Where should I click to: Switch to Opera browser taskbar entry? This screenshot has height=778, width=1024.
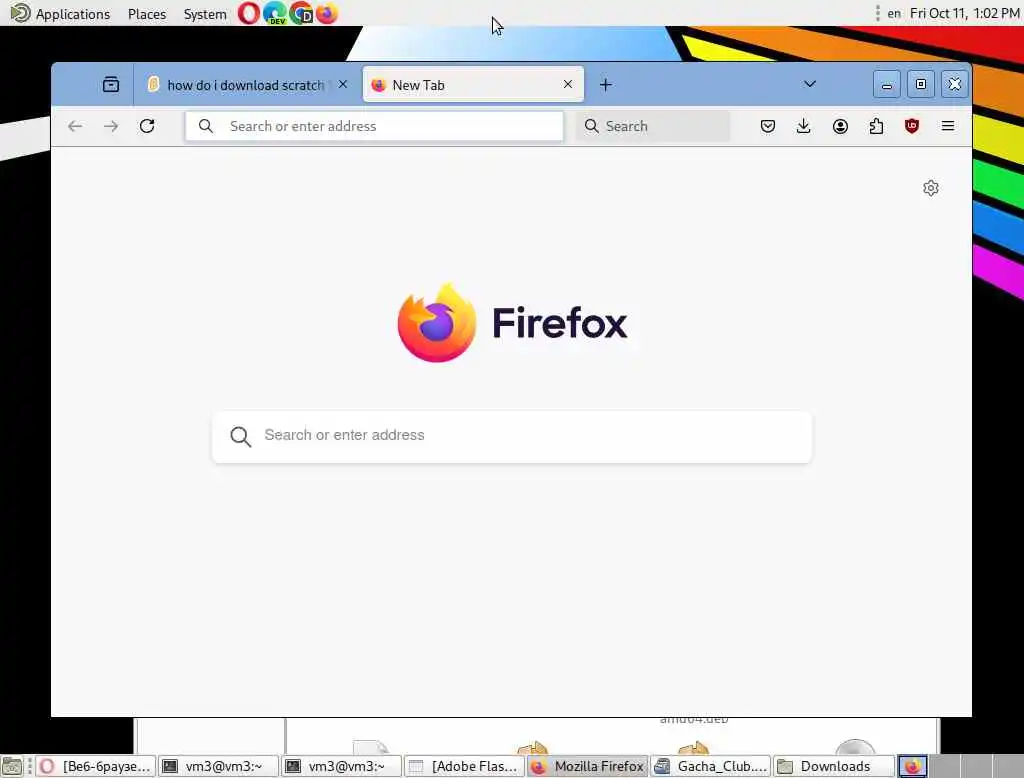point(96,766)
